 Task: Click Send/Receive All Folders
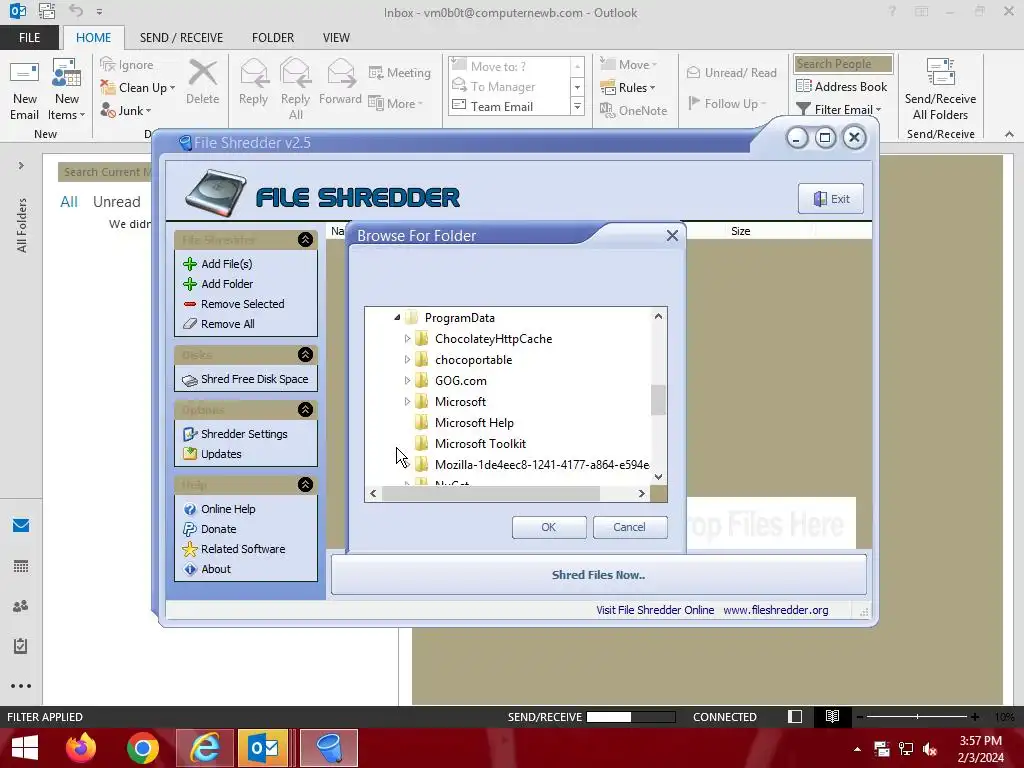[940, 89]
